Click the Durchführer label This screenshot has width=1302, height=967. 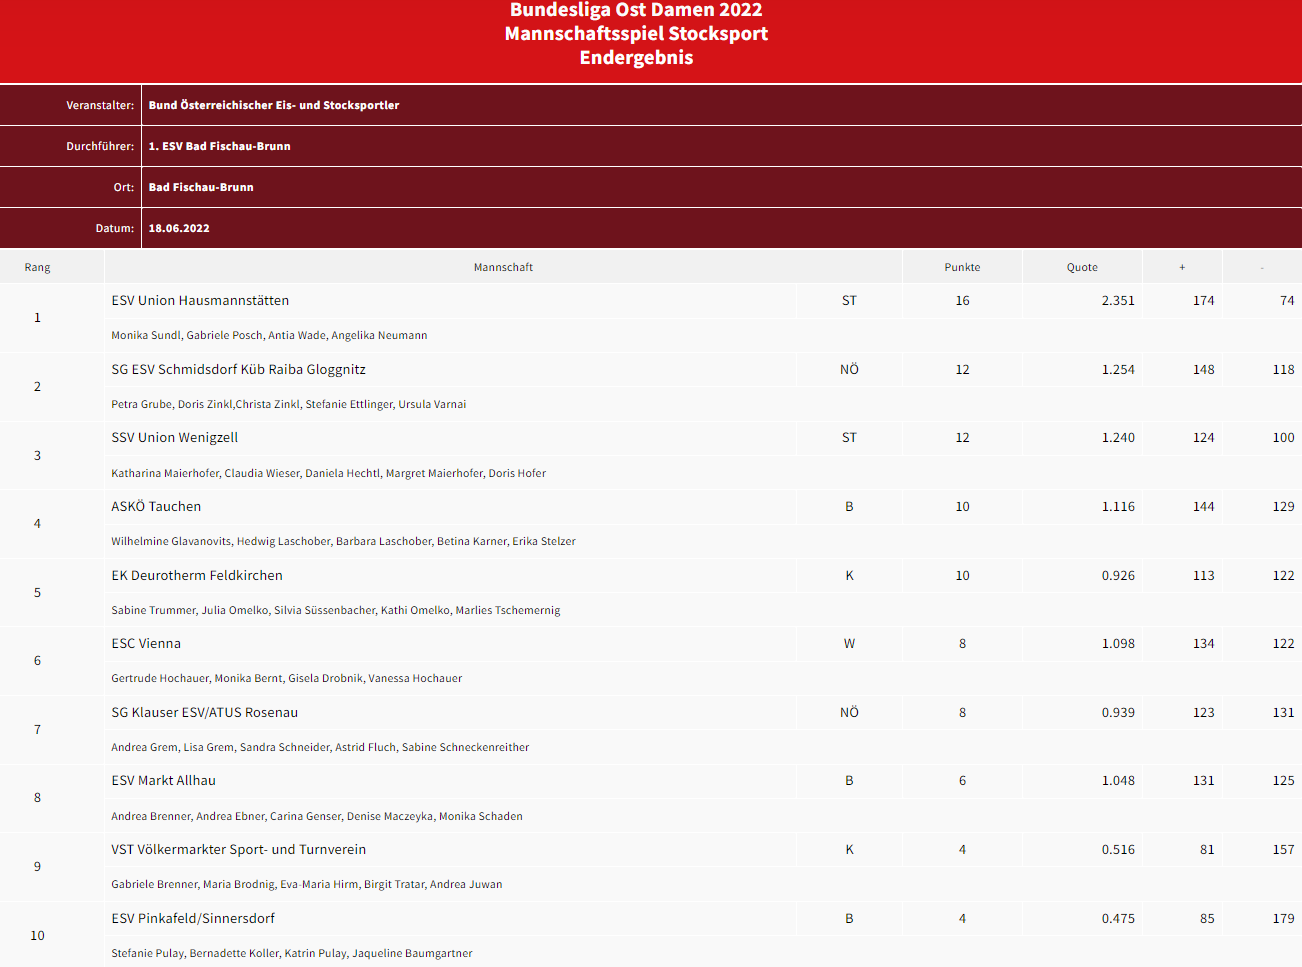tap(100, 146)
